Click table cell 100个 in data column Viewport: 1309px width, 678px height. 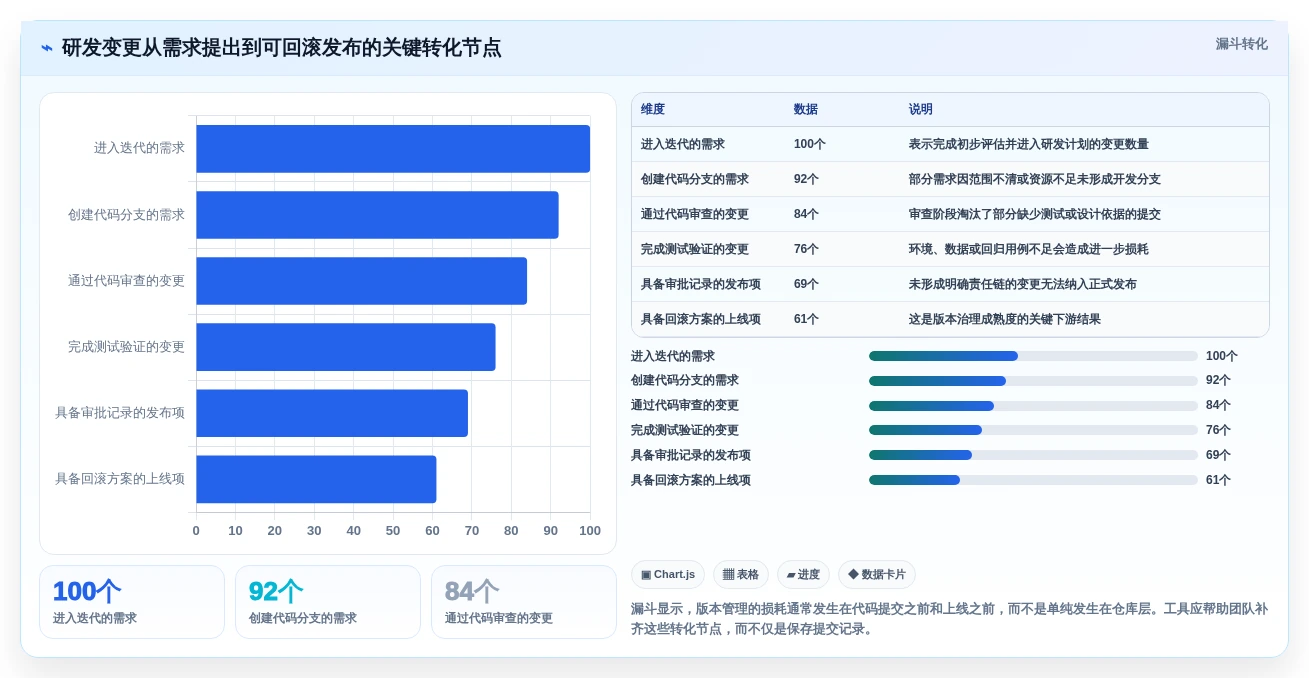810,144
